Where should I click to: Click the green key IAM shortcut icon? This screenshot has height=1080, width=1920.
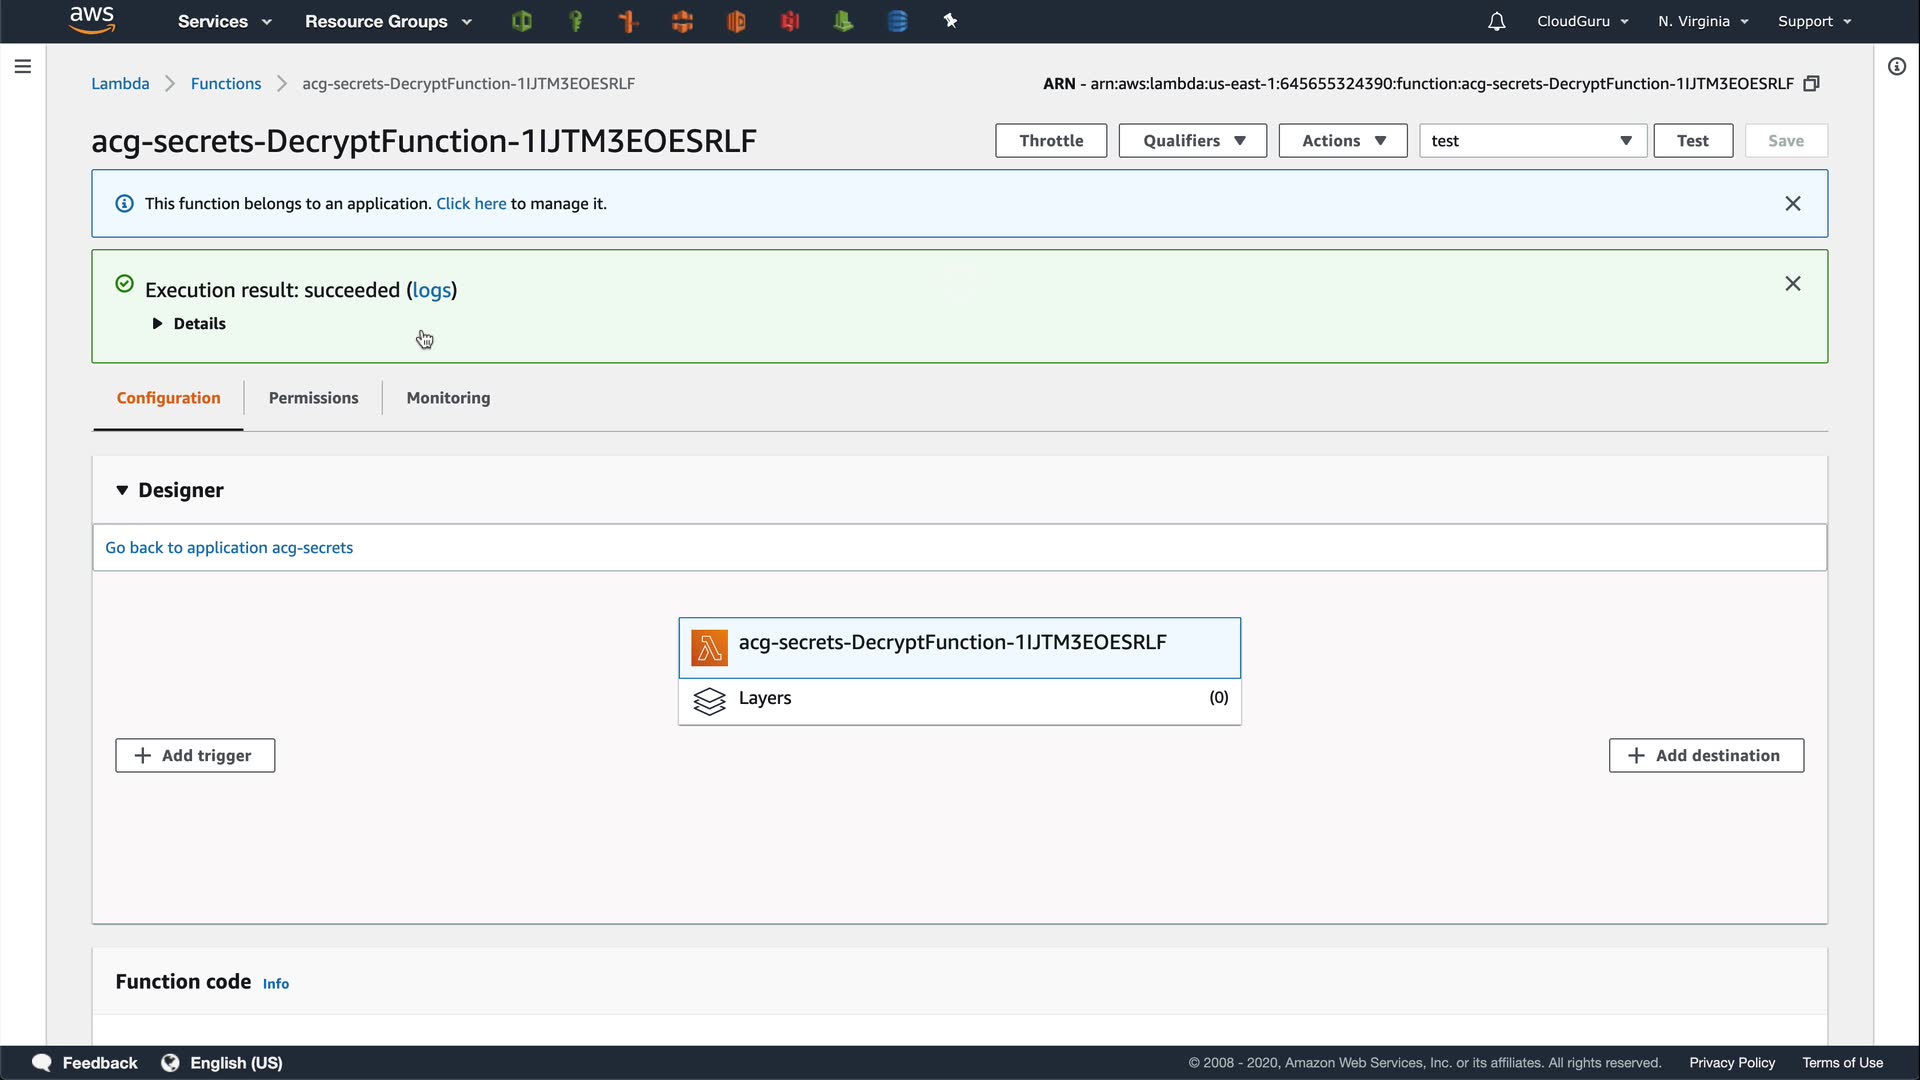point(575,21)
